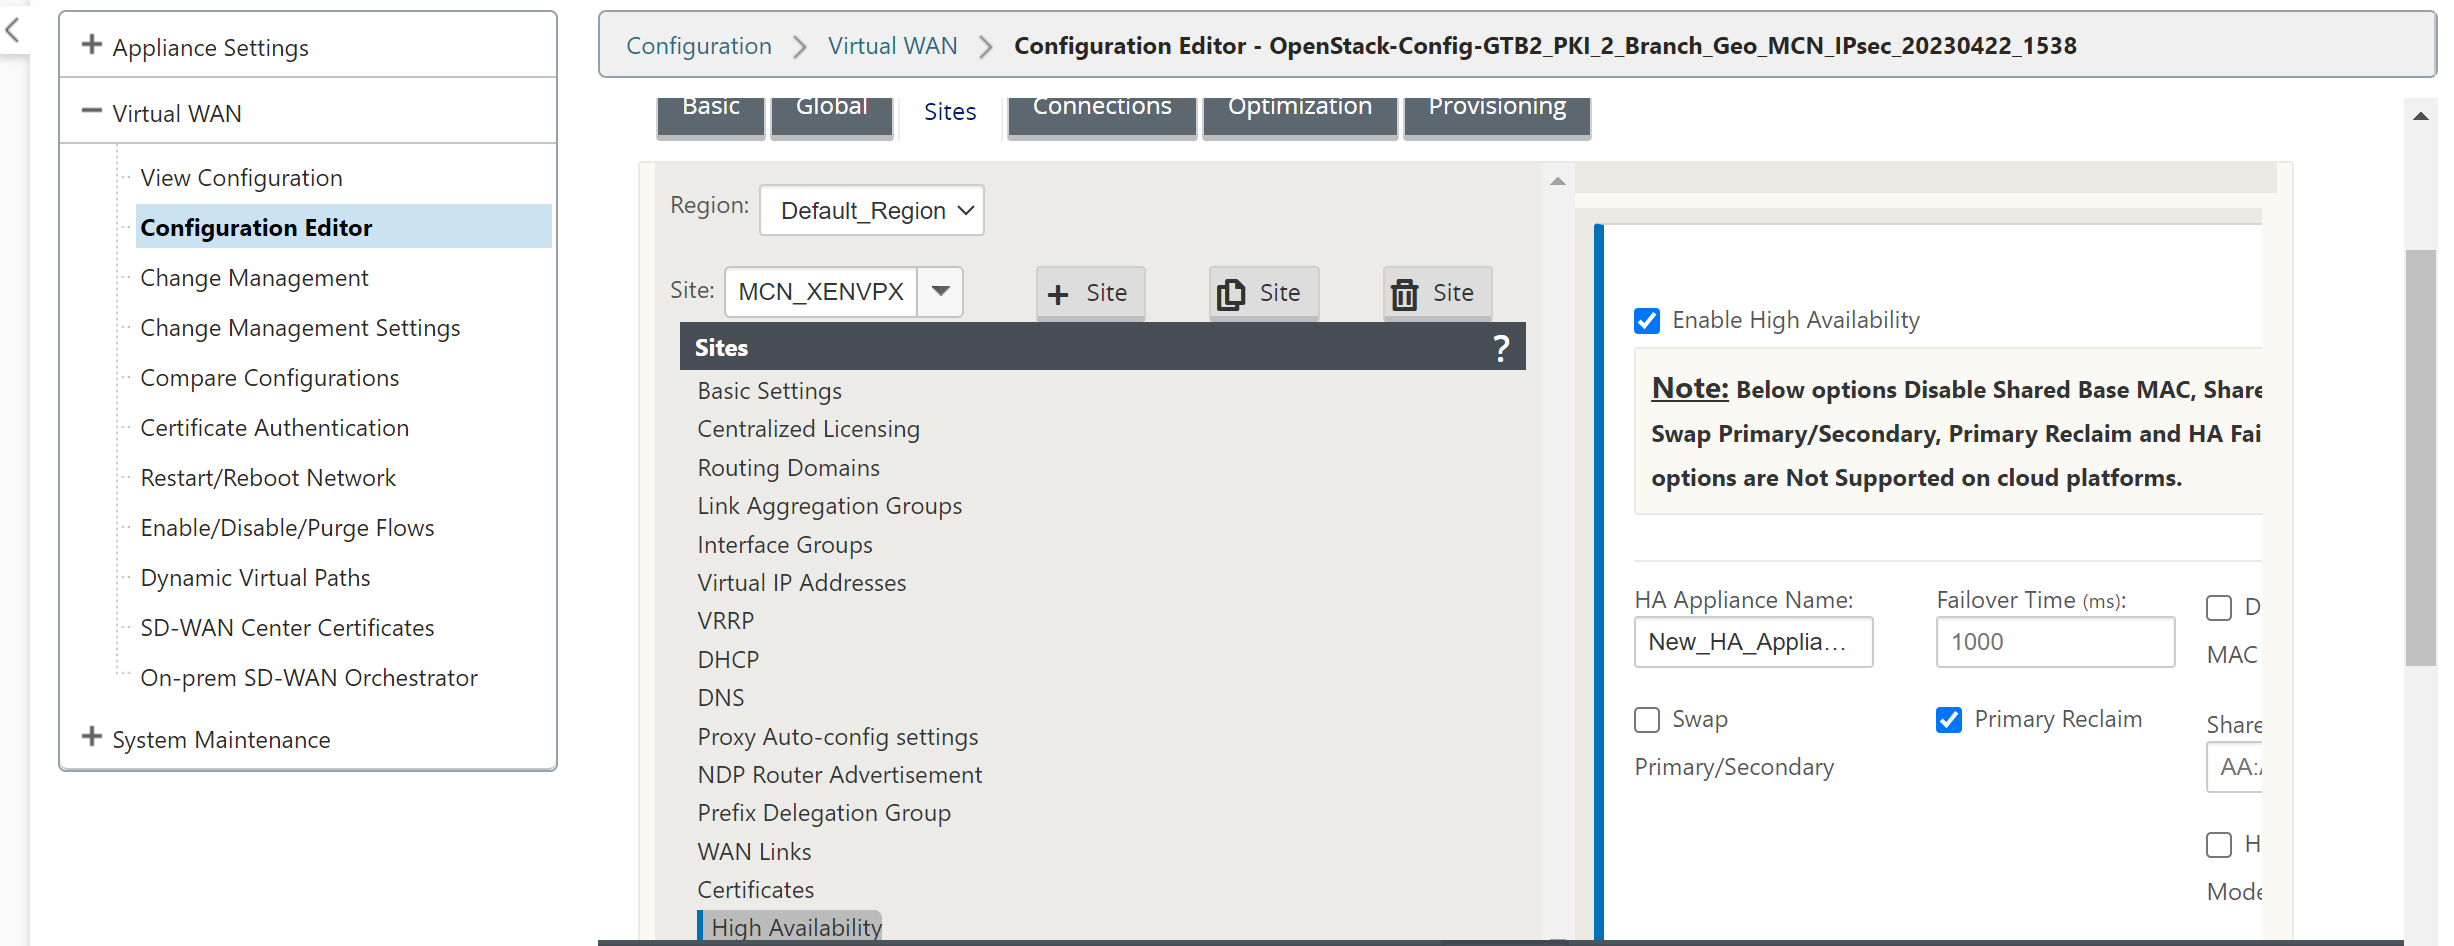Open Change Management in sidebar
Image resolution: width=2454 pixels, height=946 pixels.
pyautogui.click(x=254, y=278)
